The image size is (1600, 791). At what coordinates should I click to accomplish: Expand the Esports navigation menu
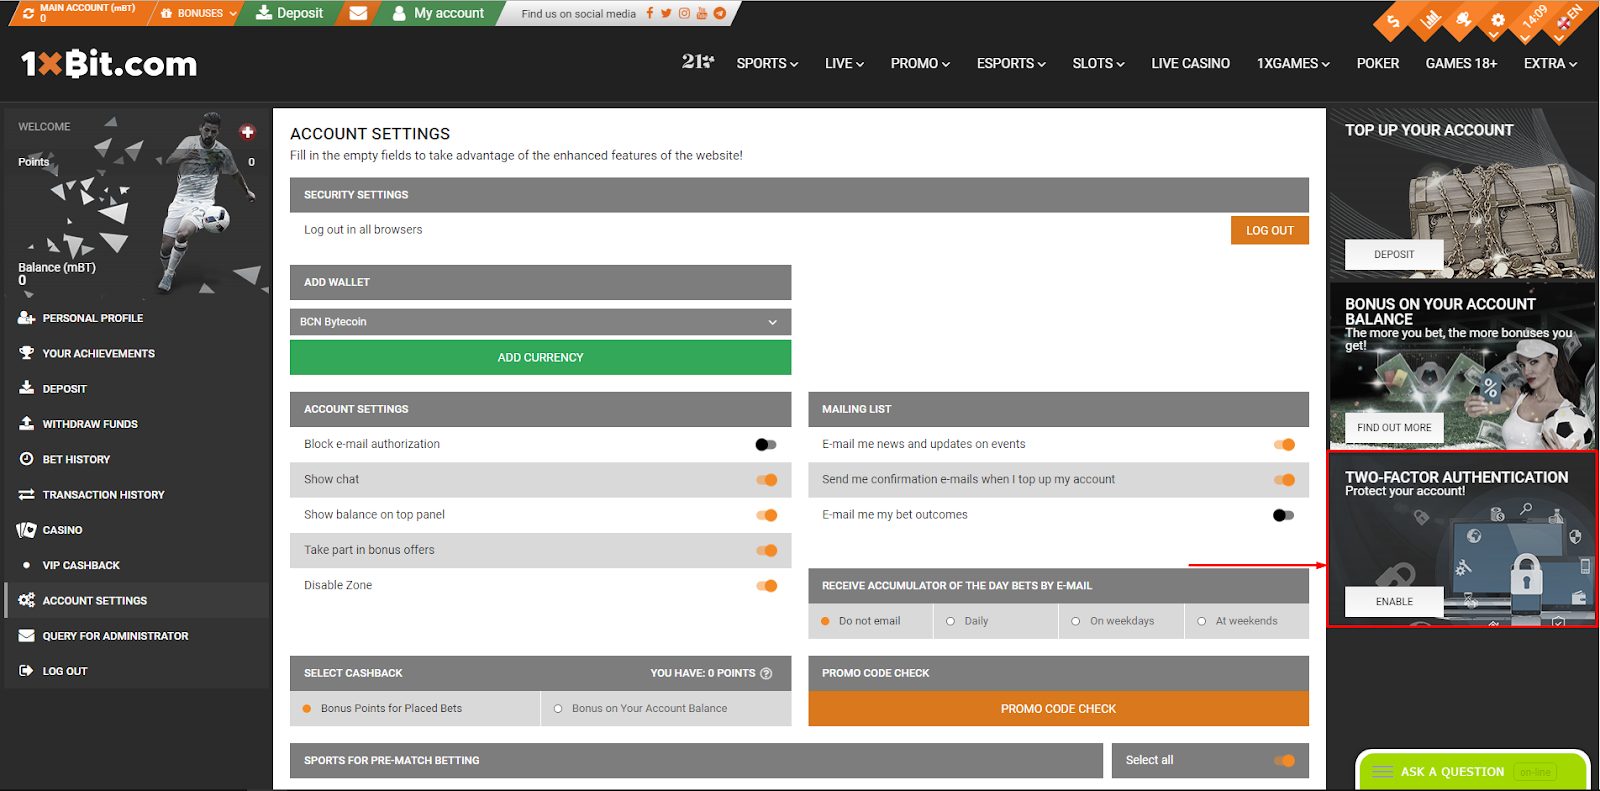(x=1011, y=63)
